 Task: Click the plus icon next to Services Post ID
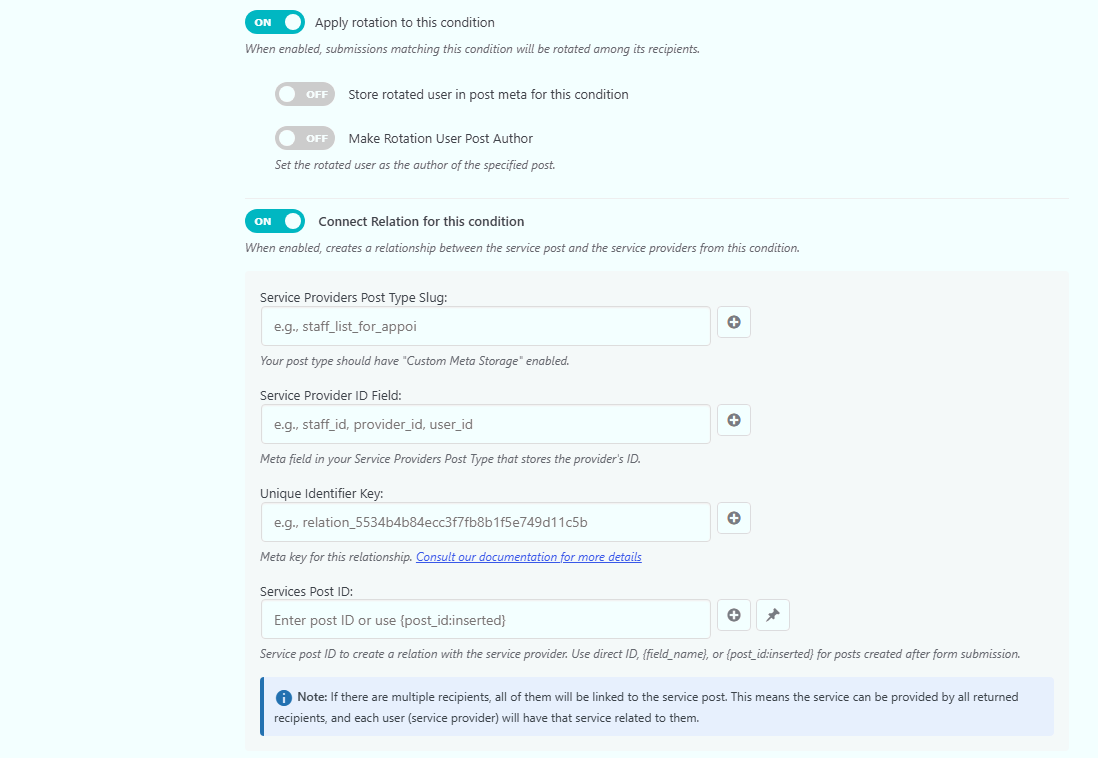[x=734, y=615]
